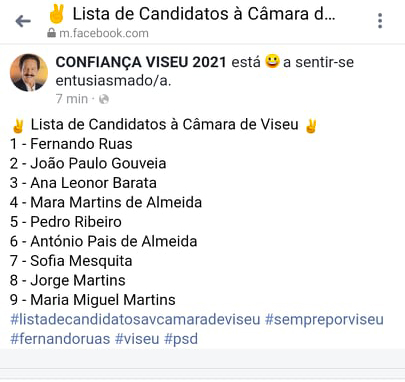Click the smiley feeling emoji icon
The image size is (405, 382).
pos(272,62)
